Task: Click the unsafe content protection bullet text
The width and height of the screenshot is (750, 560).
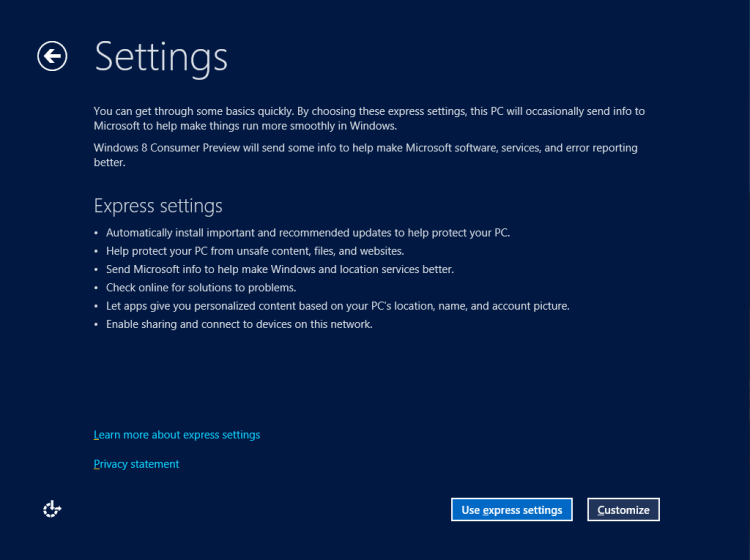Action: pos(255,251)
